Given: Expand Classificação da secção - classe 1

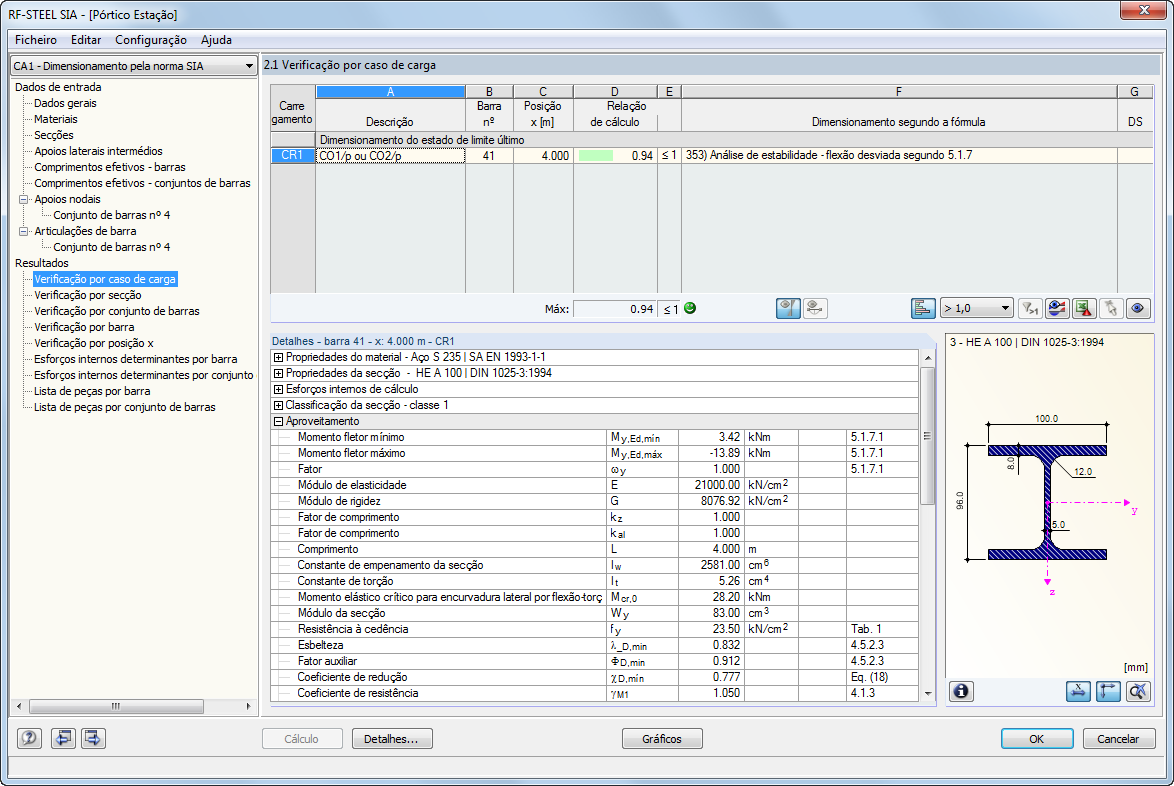Looking at the screenshot, I should click(x=279, y=406).
